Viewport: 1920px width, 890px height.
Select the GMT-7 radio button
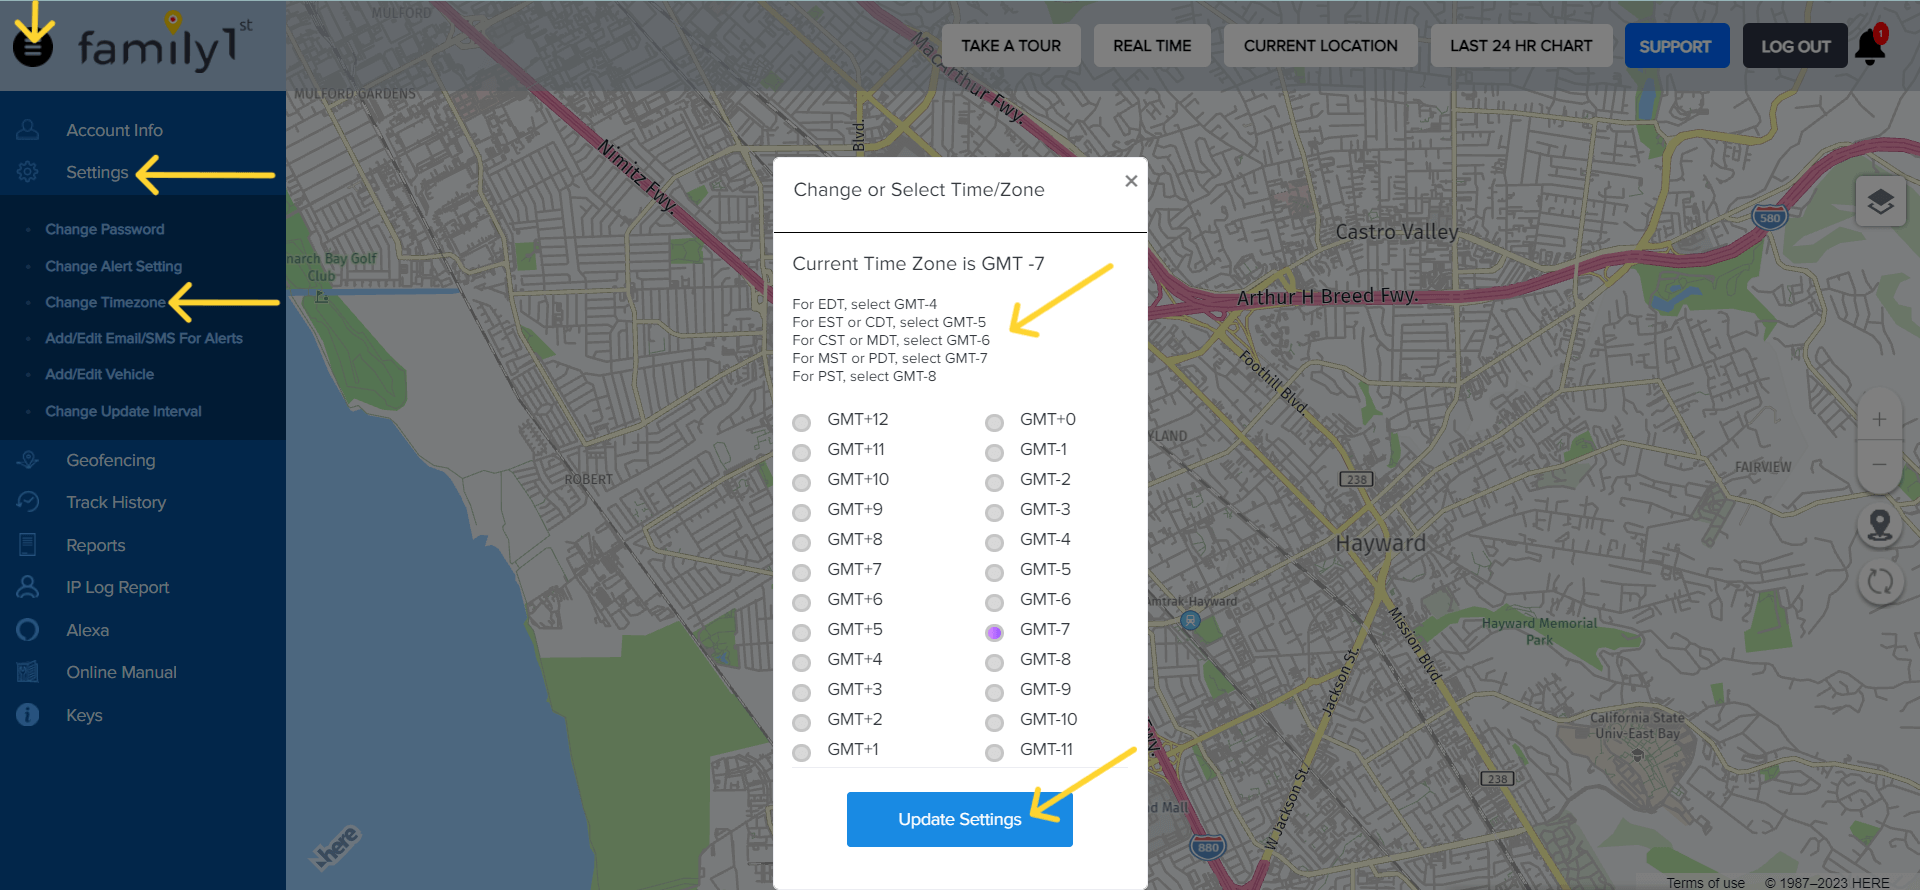click(x=994, y=632)
